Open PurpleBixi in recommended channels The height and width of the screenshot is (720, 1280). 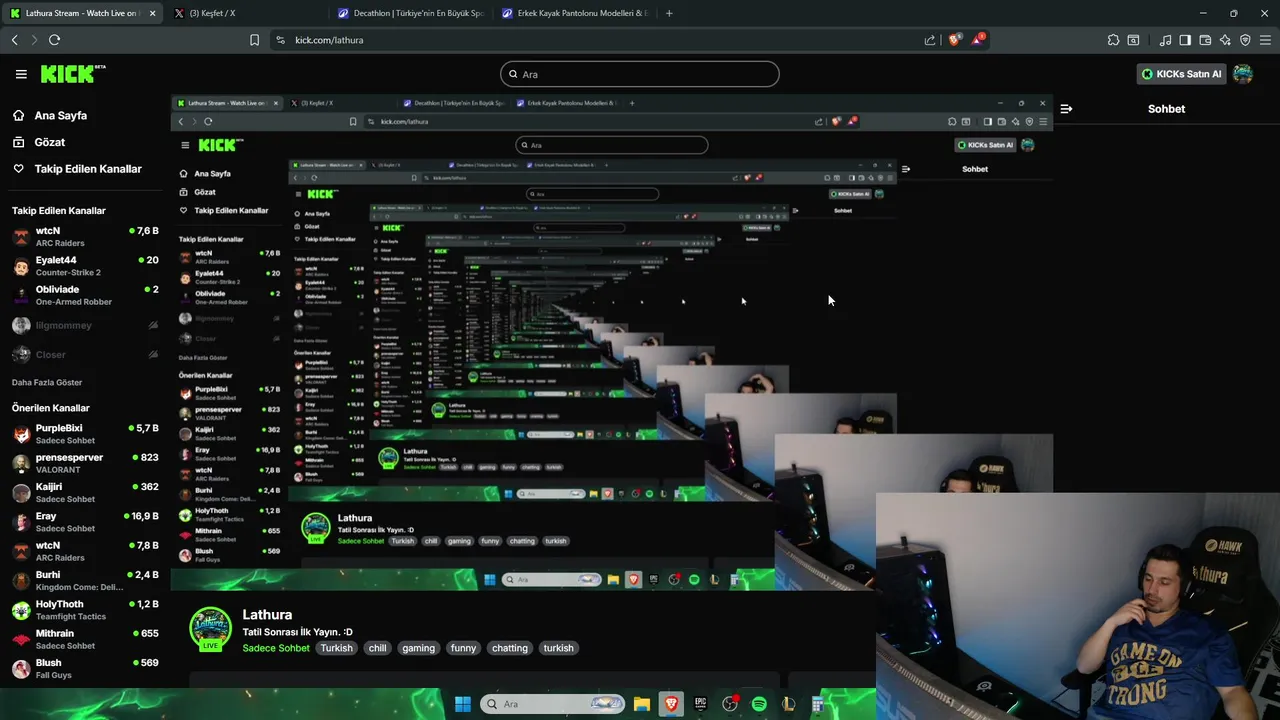click(85, 434)
